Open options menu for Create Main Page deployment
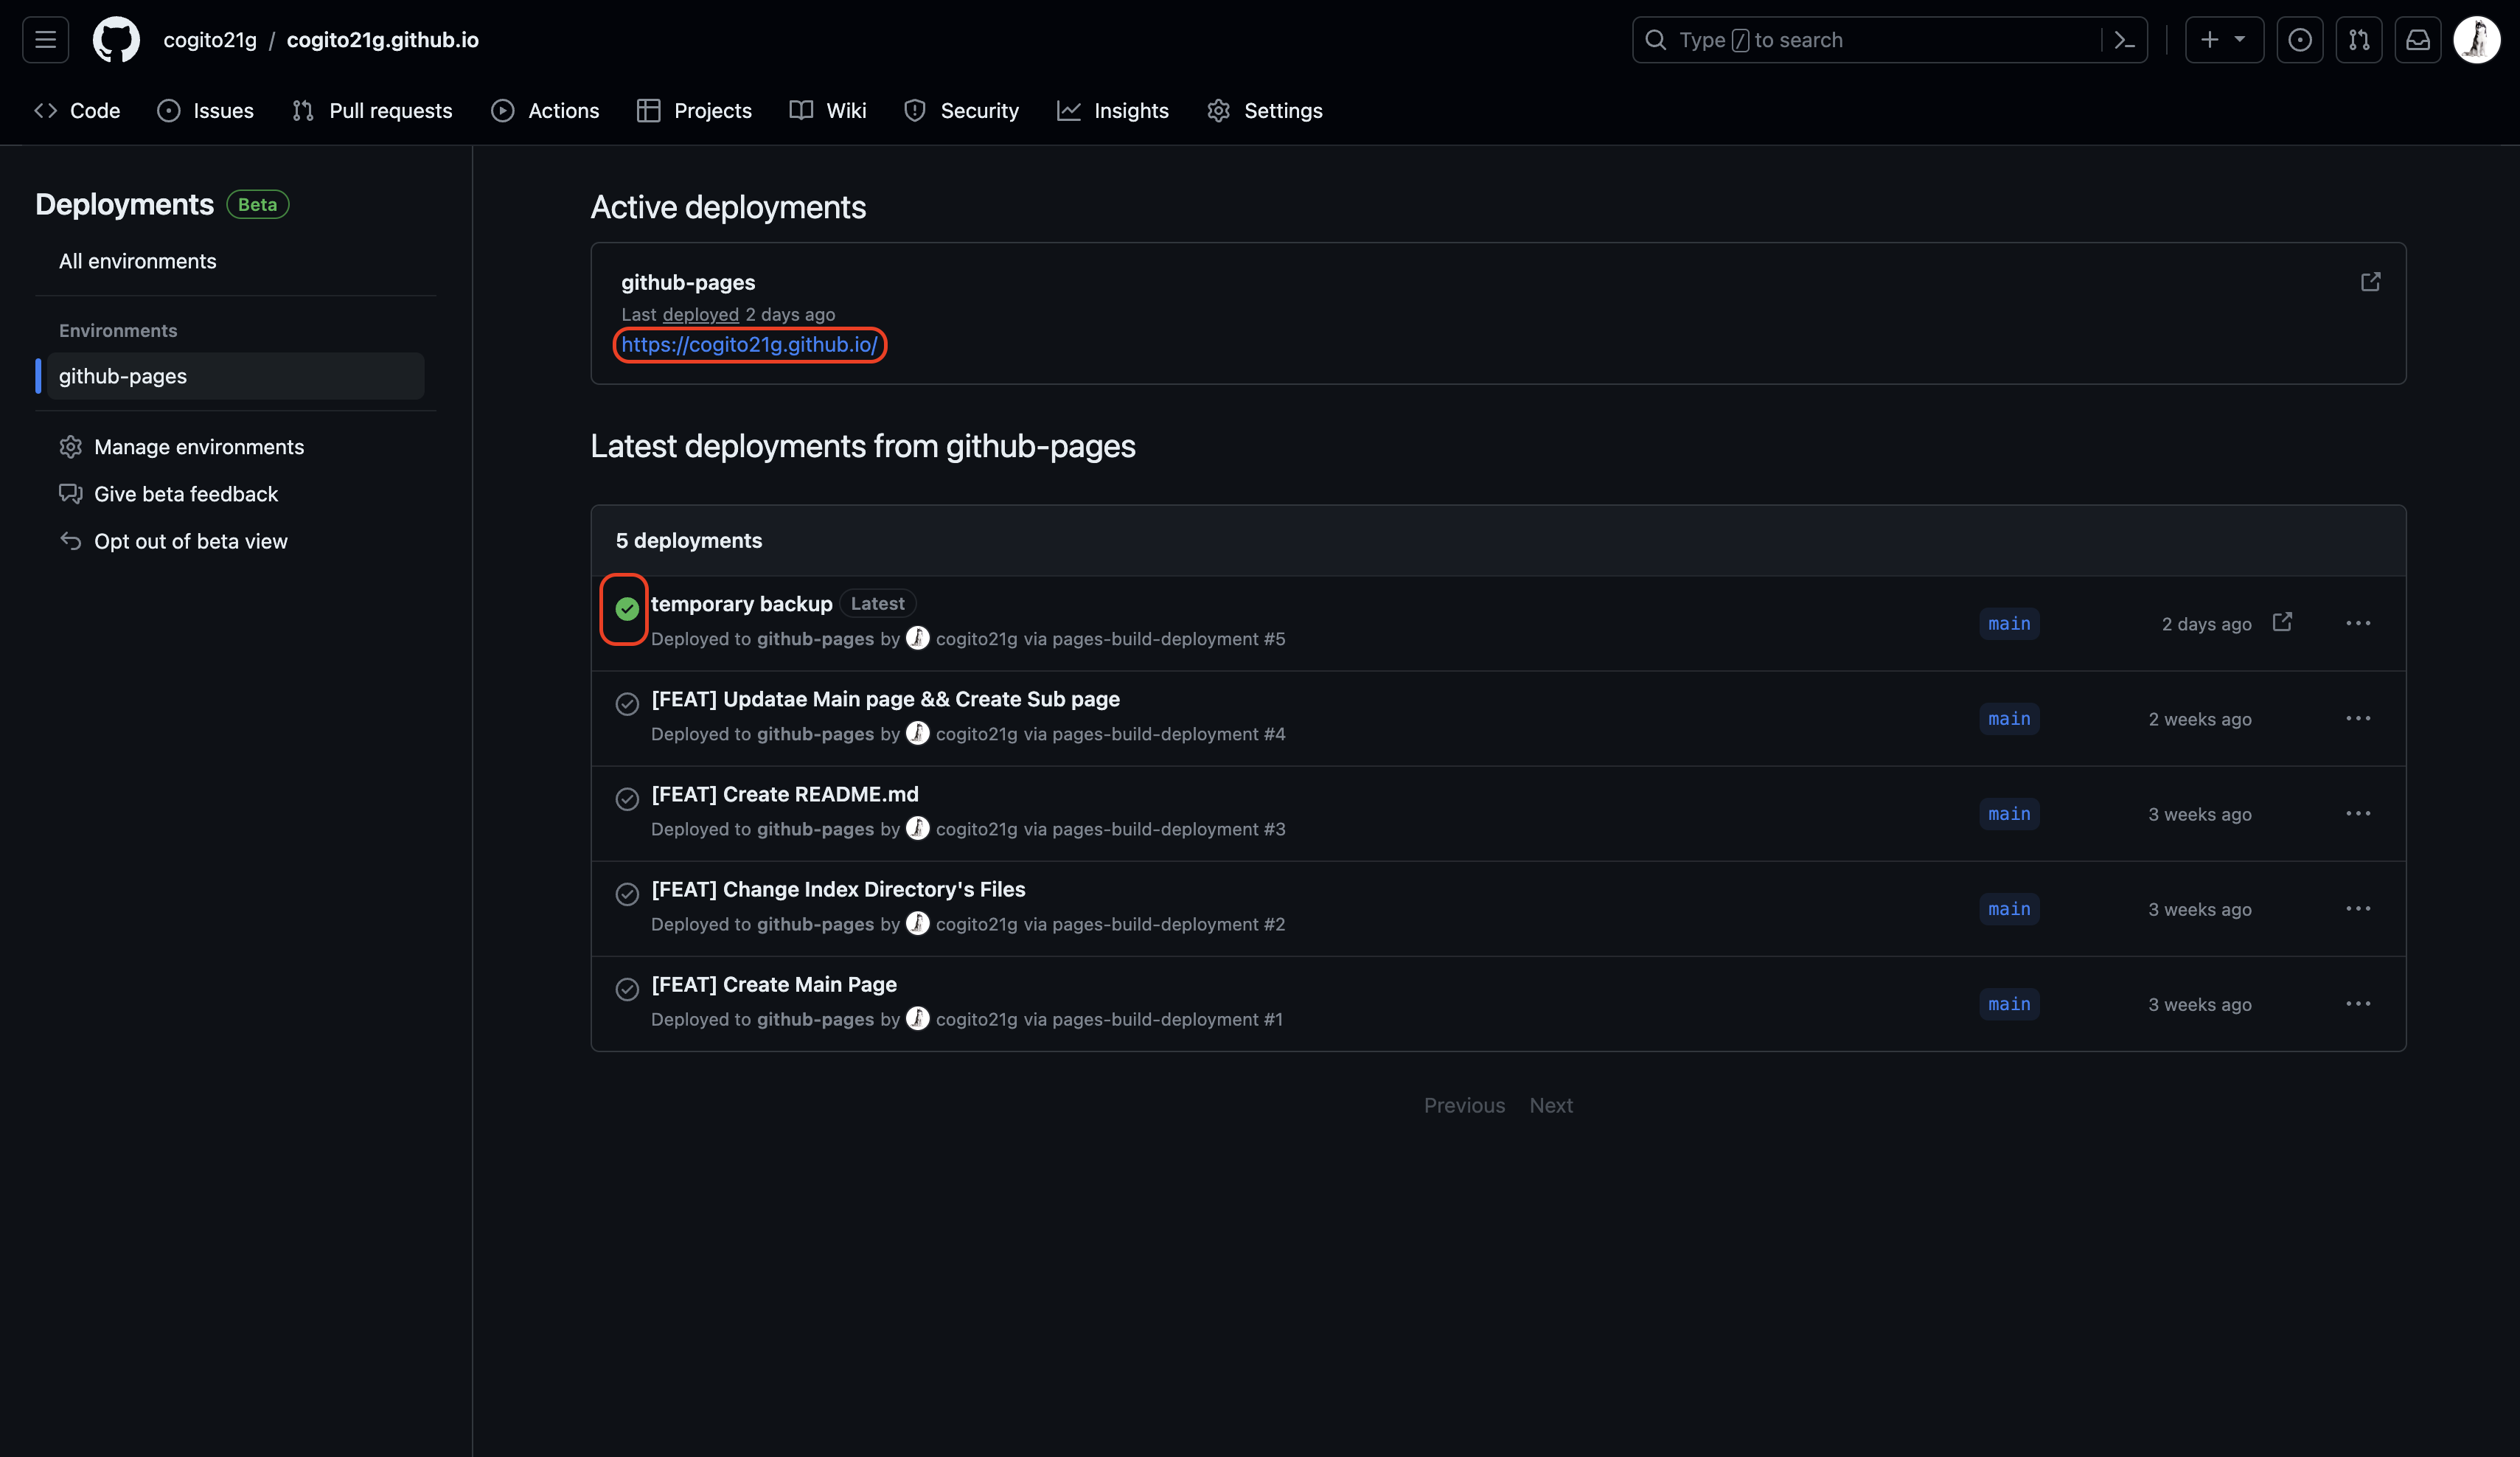2520x1457 pixels. 2357,1004
